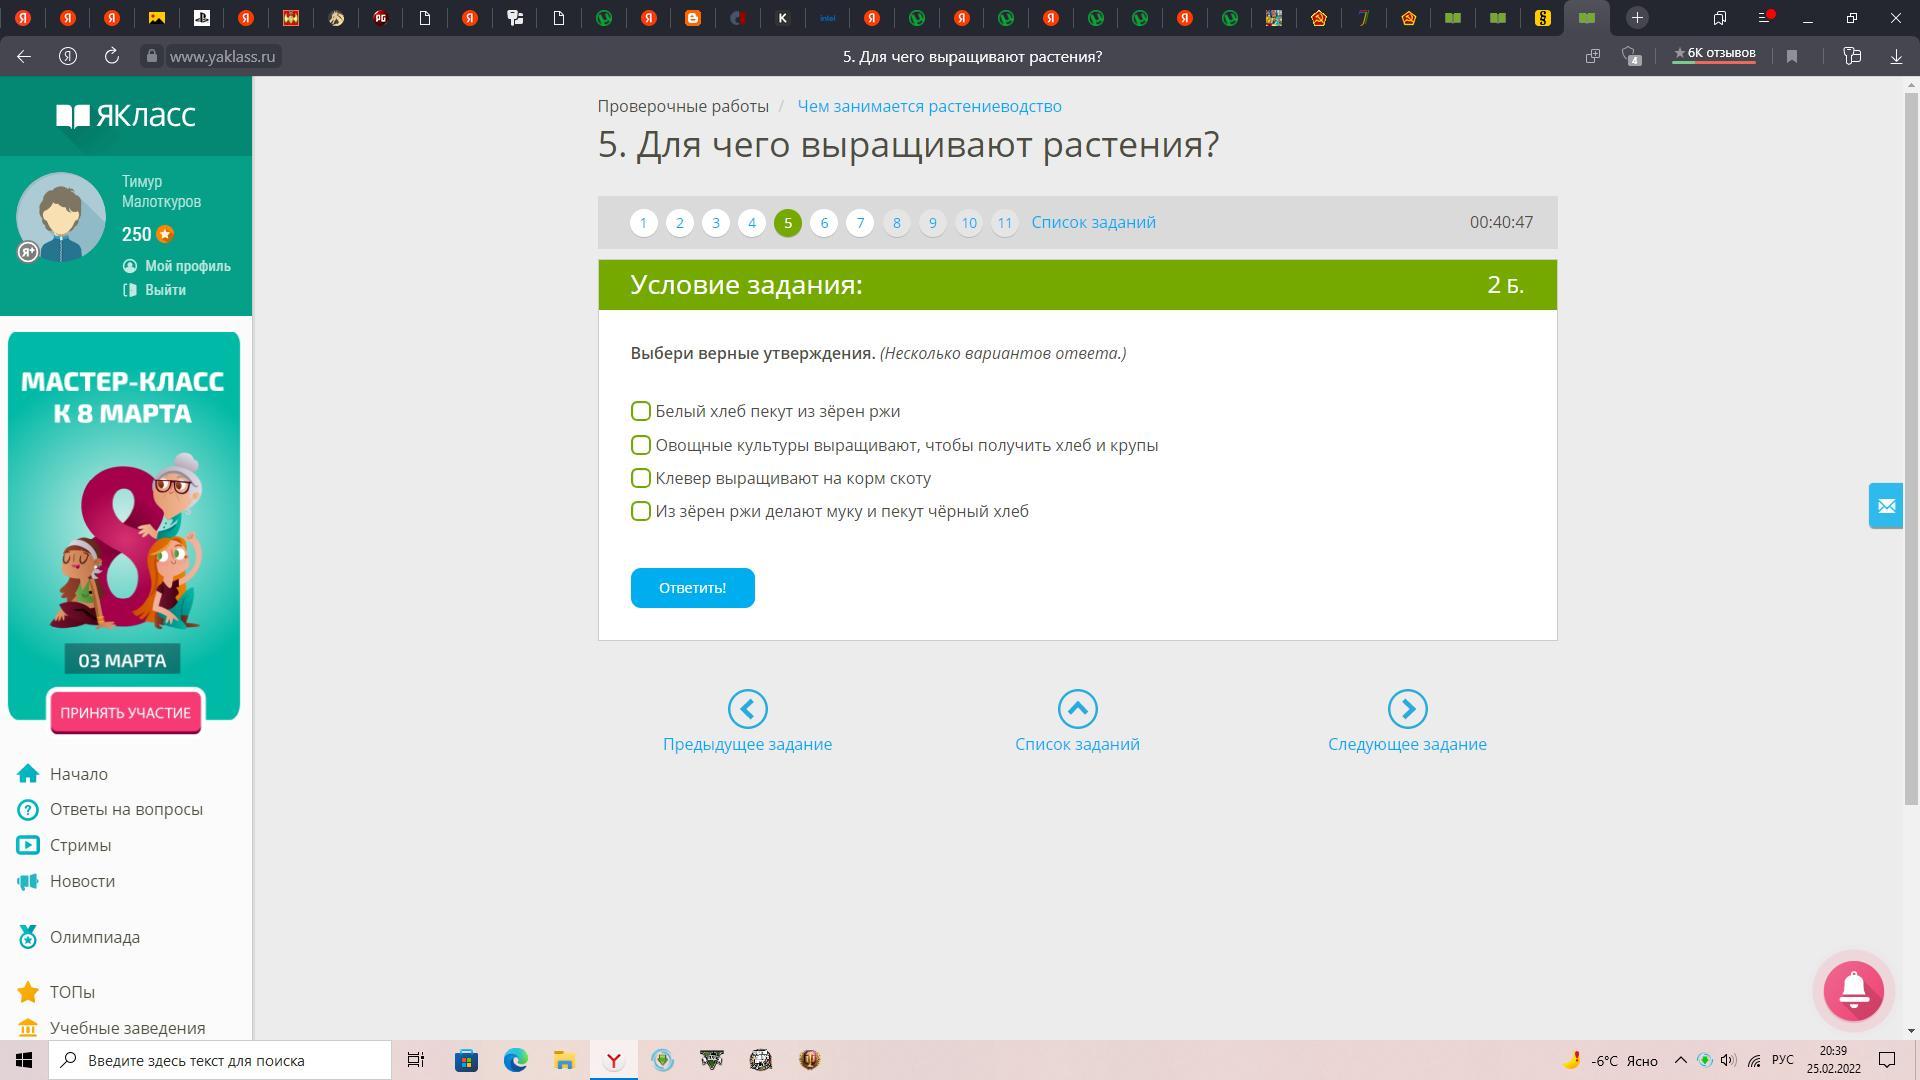Click the Windows taskbar search field
The image size is (1920, 1080).
click(220, 1060)
